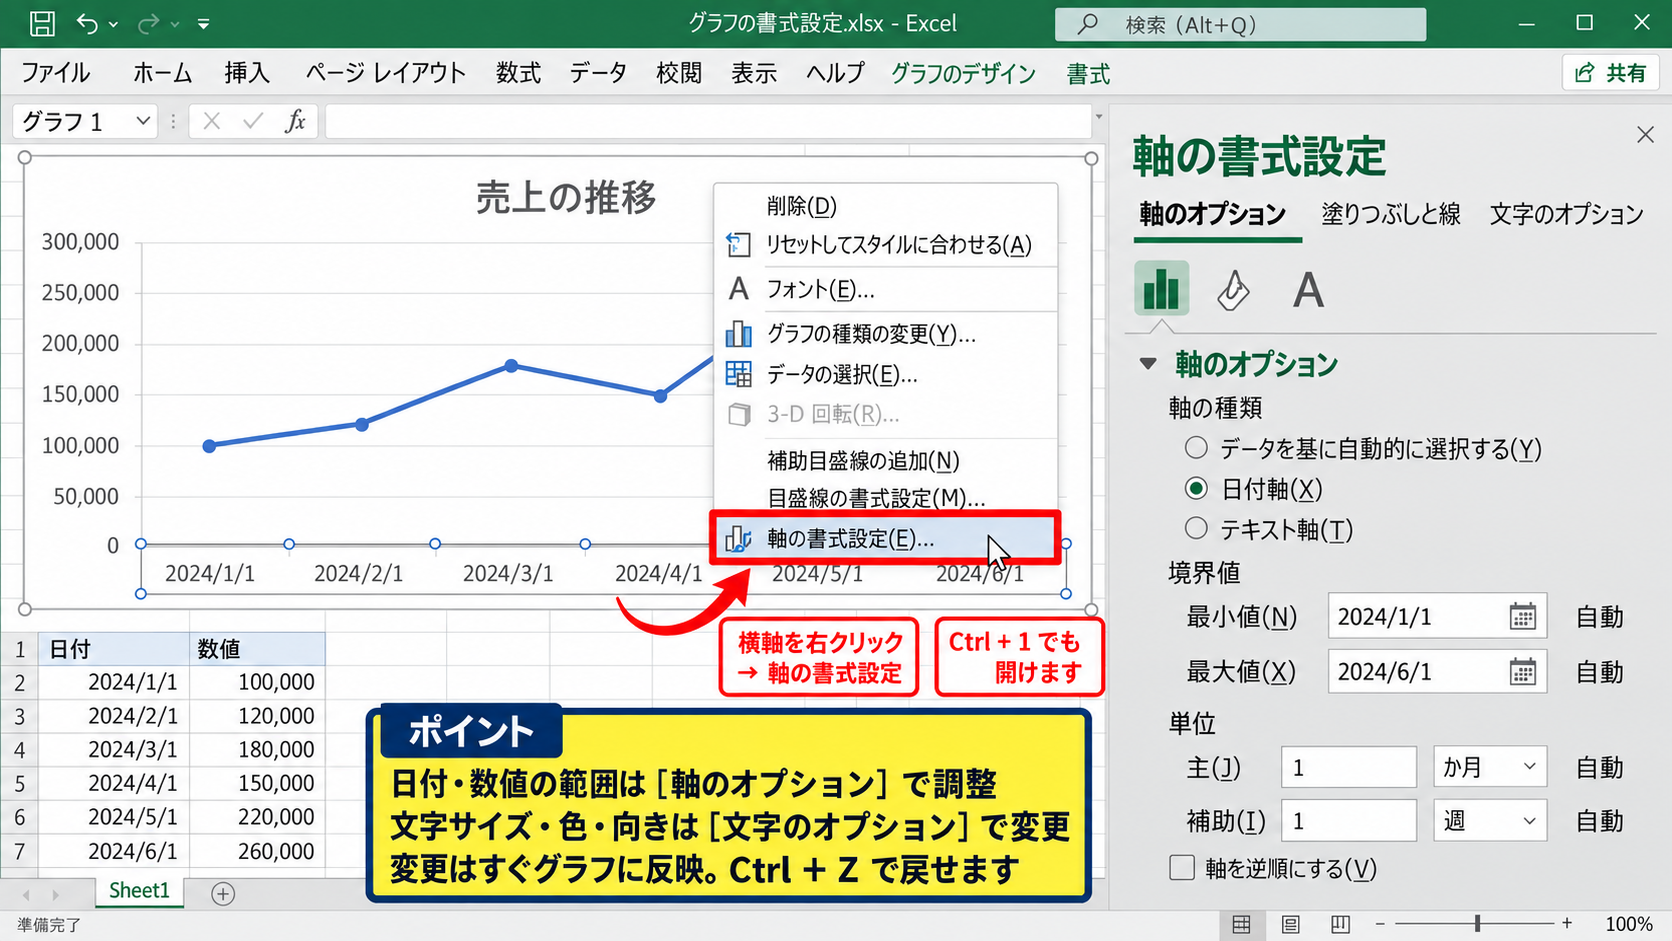The image size is (1672, 941).
Task: Click the large A text options icon
Action: tap(1308, 291)
